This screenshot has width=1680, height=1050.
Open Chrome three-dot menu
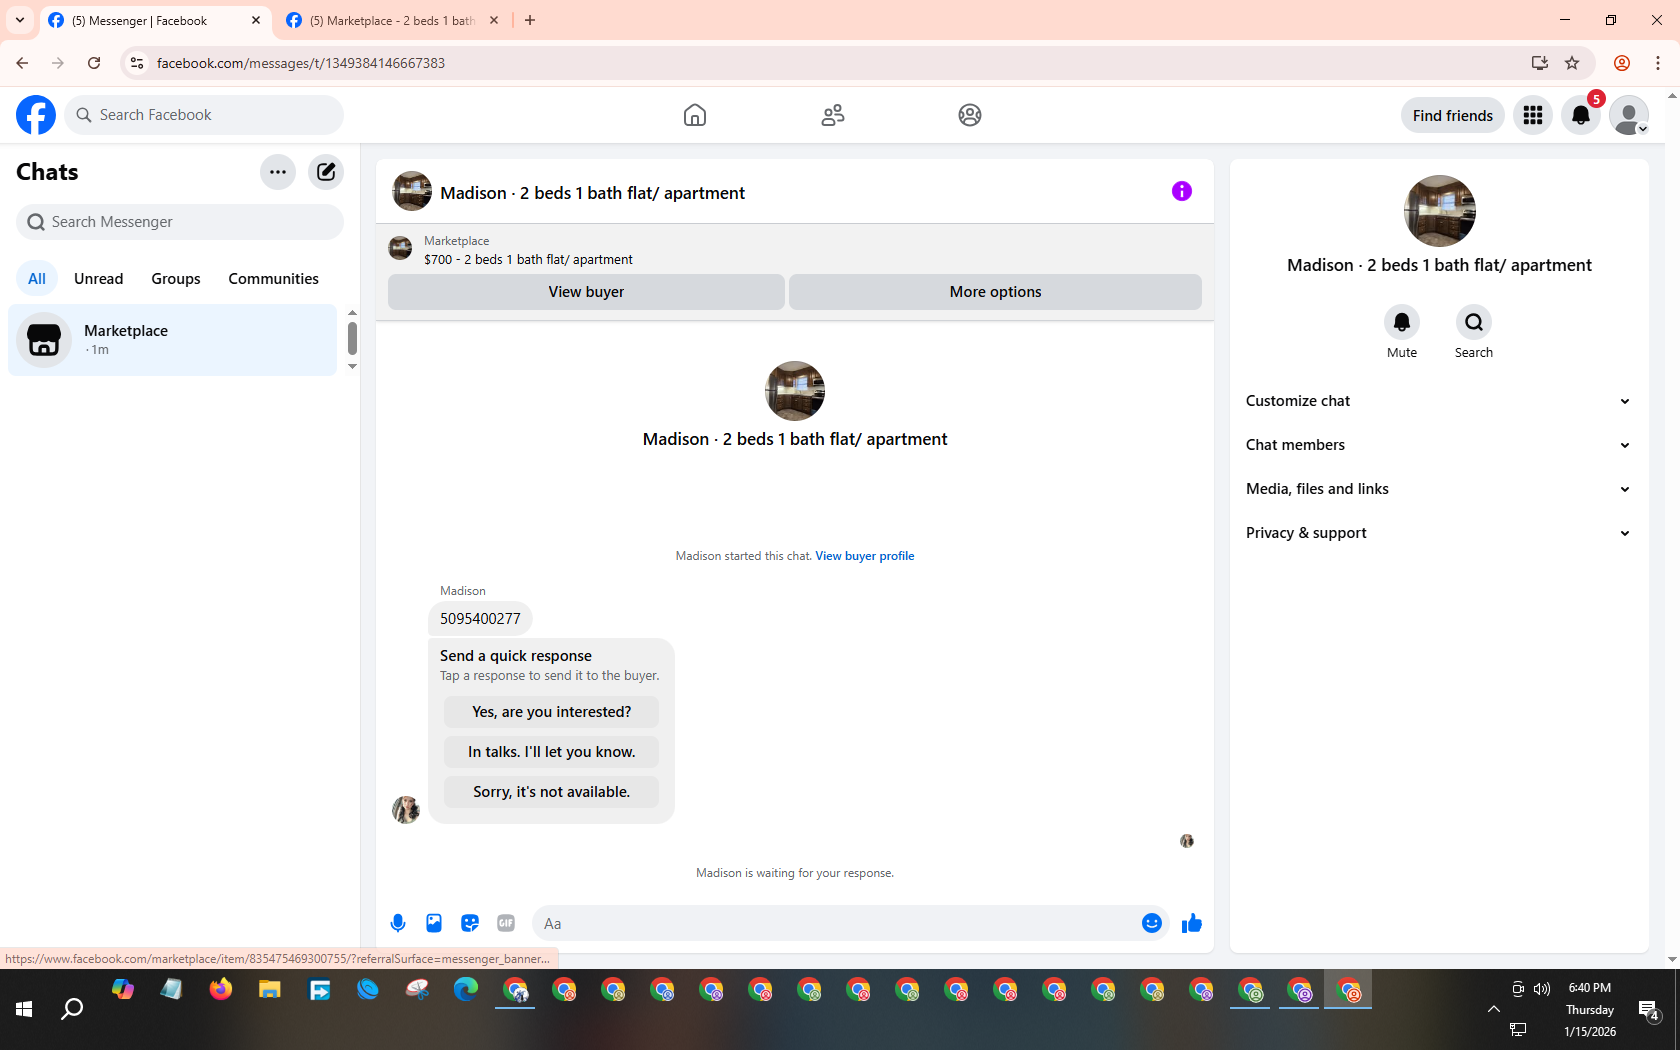(1658, 63)
